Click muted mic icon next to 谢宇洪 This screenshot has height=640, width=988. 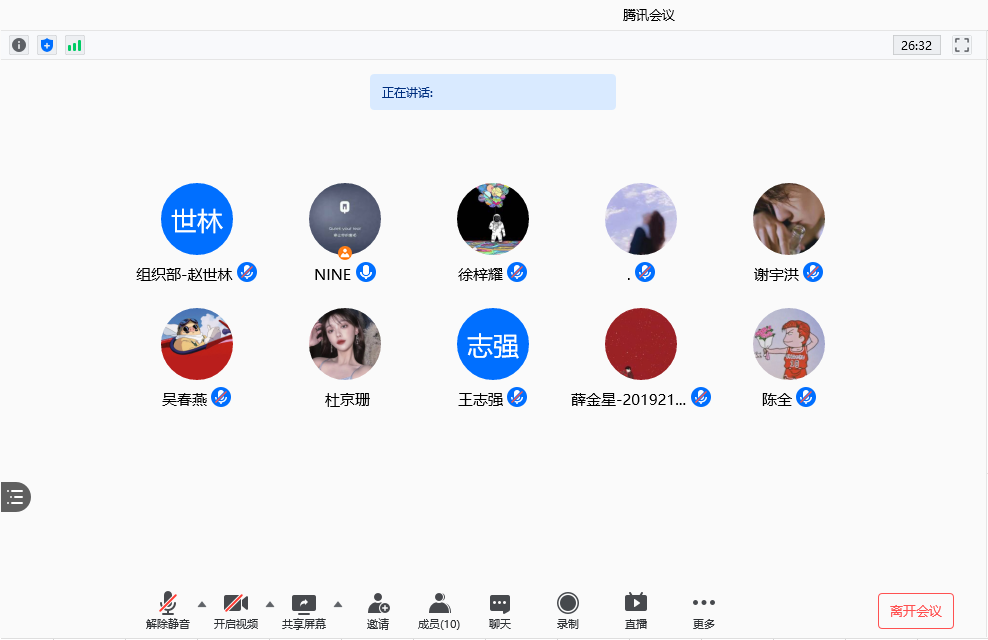(813, 272)
